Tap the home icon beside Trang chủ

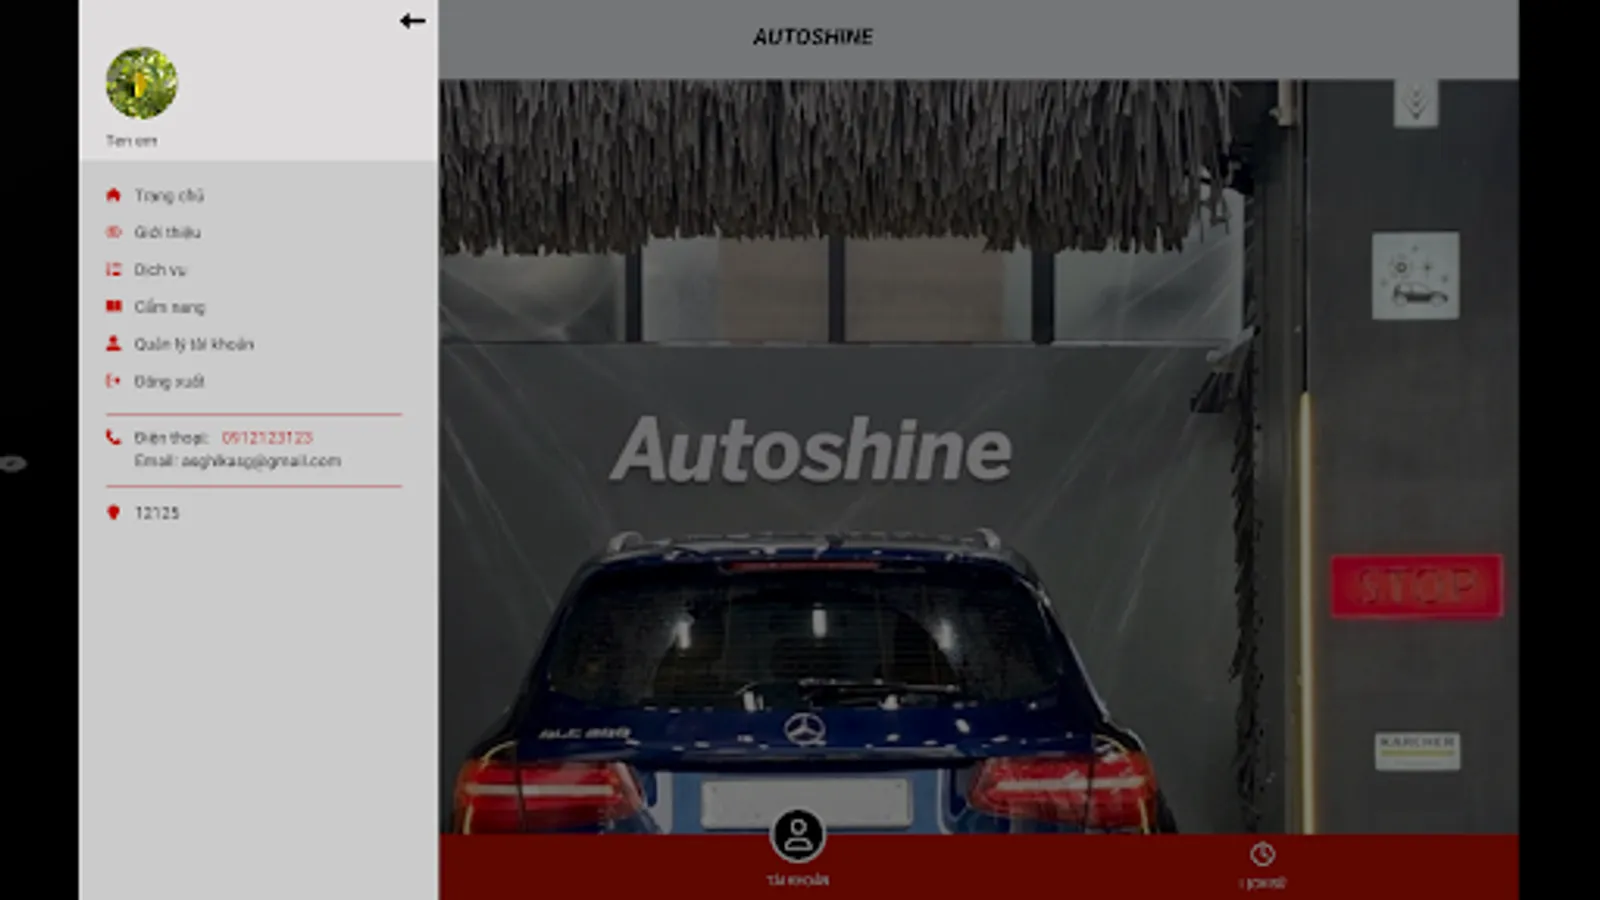click(x=114, y=195)
